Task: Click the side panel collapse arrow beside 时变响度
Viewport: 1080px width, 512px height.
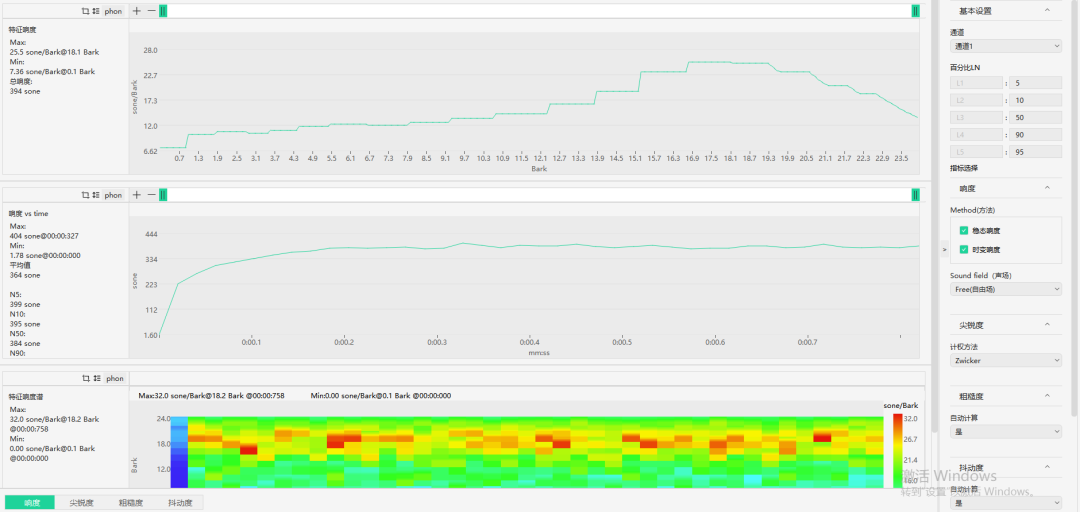Action: pyautogui.click(x=944, y=250)
